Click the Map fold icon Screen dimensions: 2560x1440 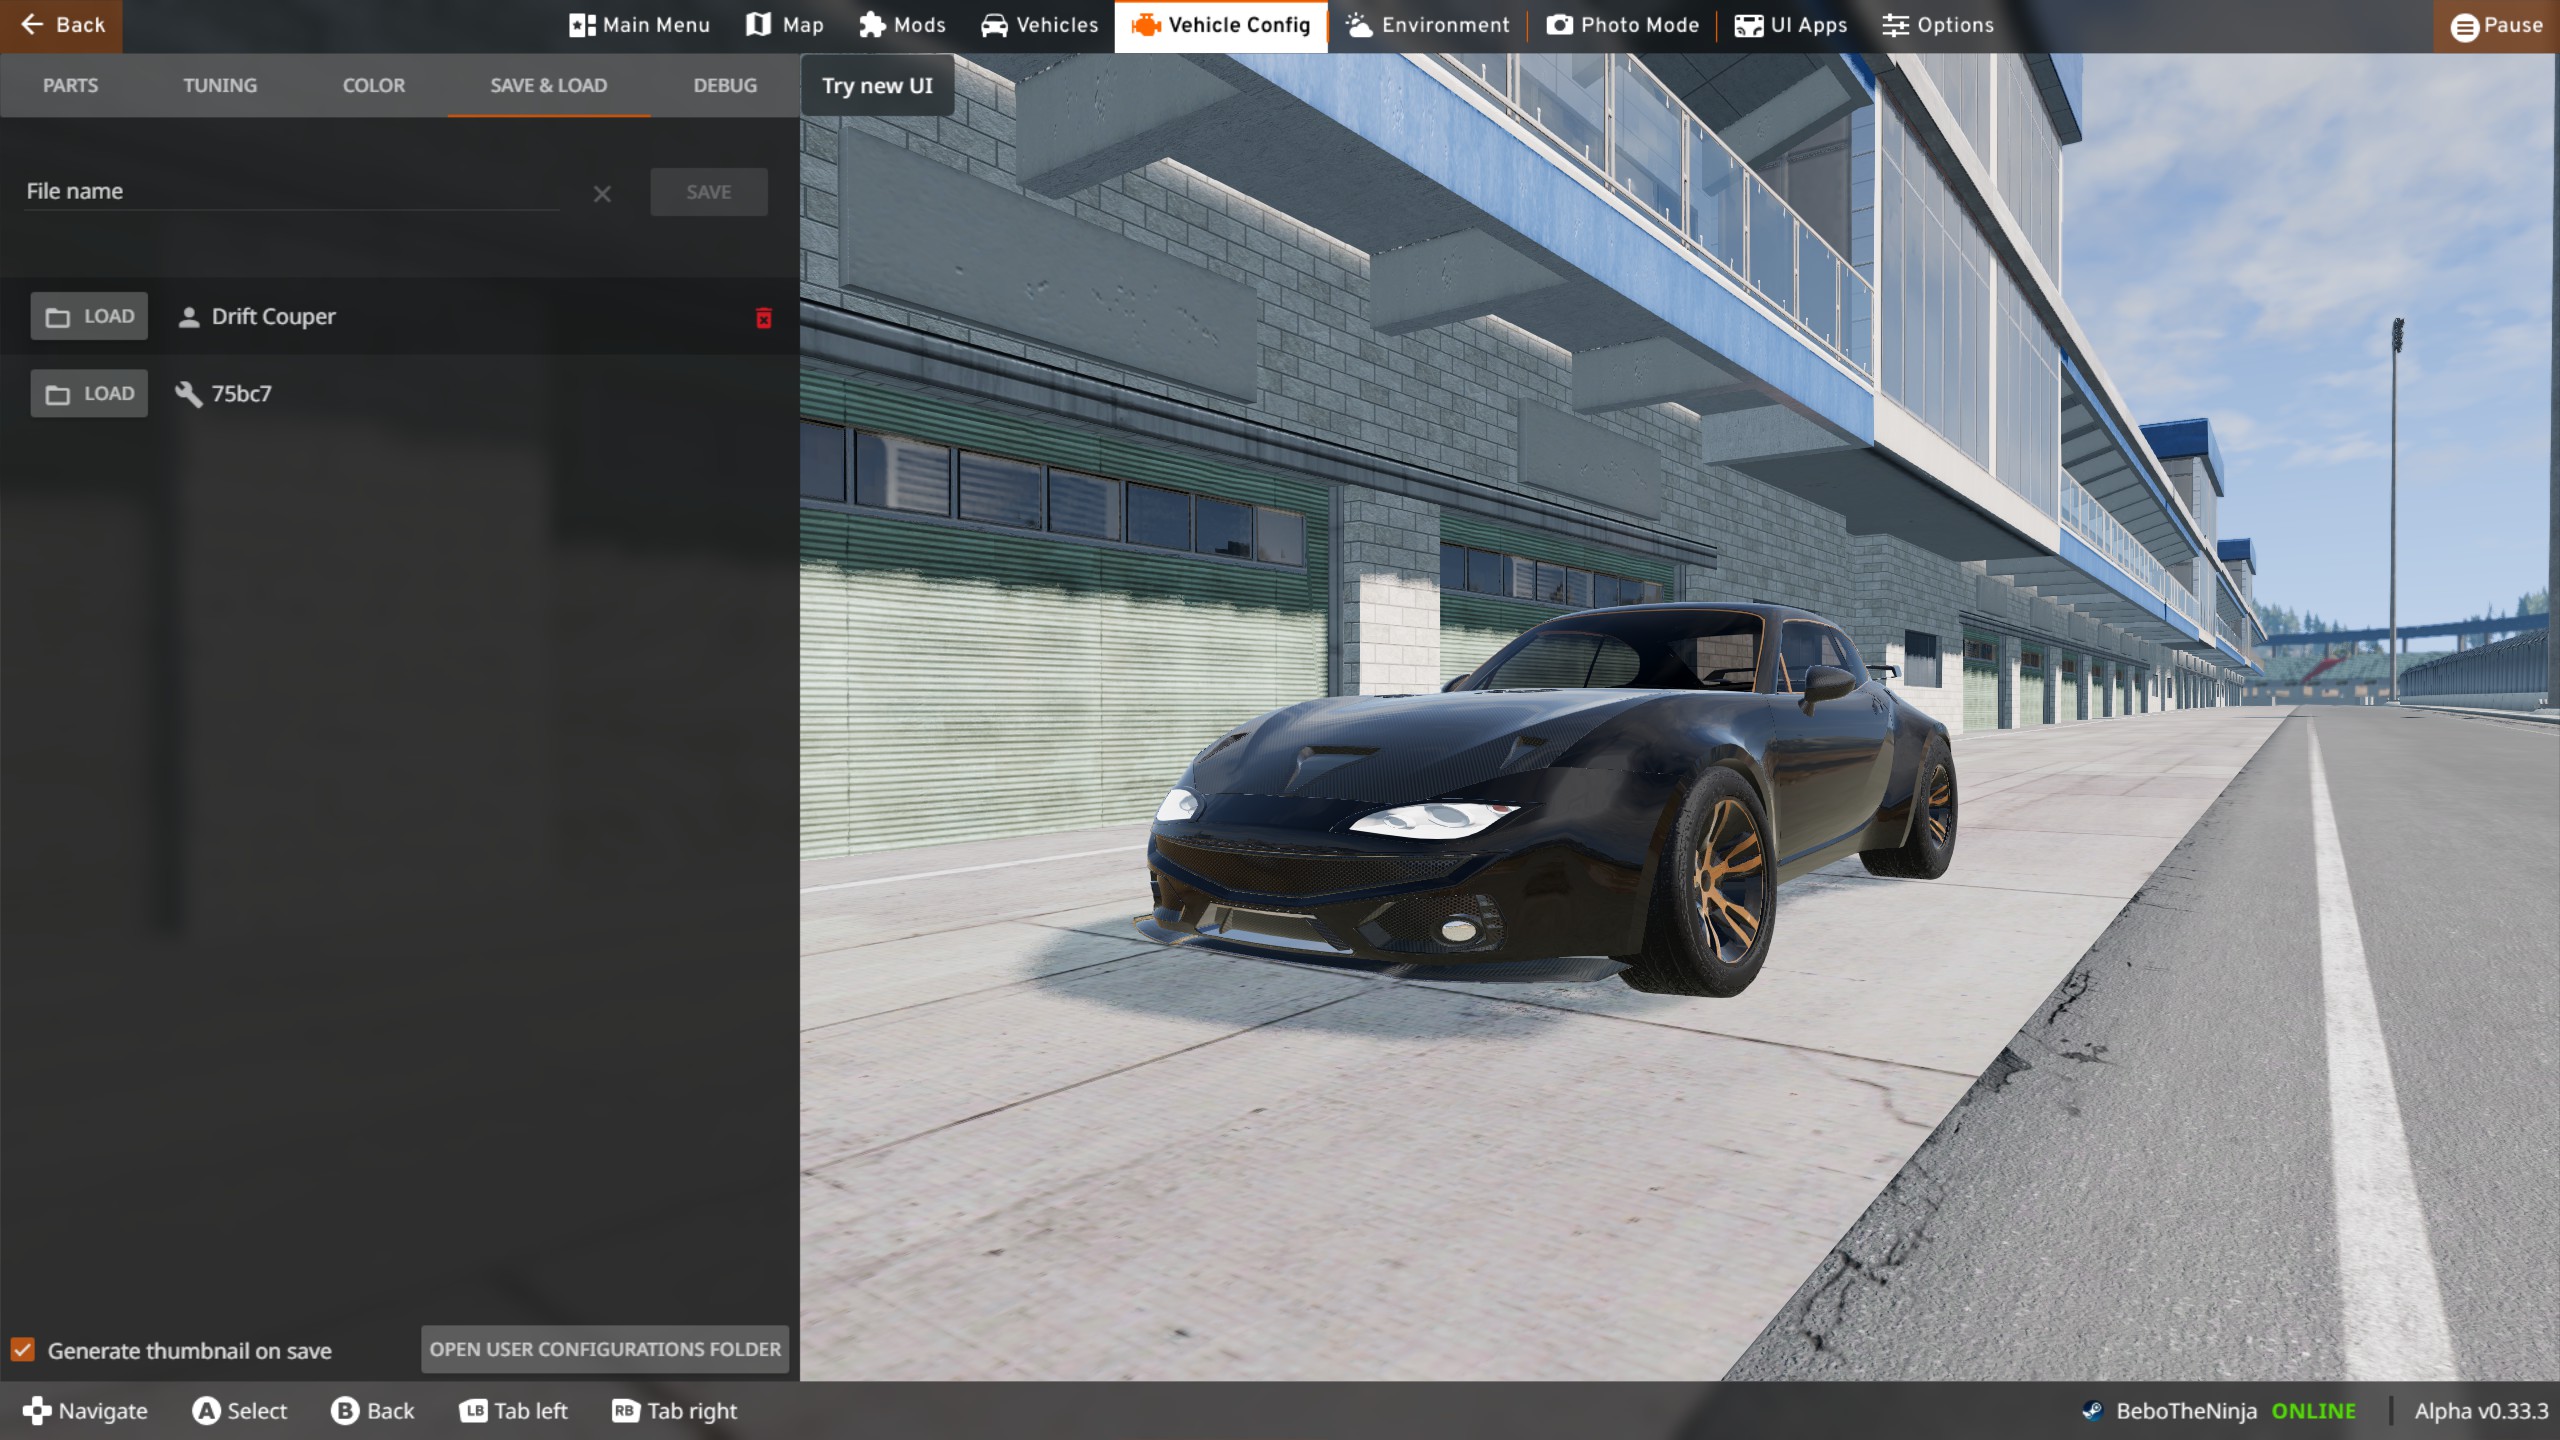pos(759,25)
